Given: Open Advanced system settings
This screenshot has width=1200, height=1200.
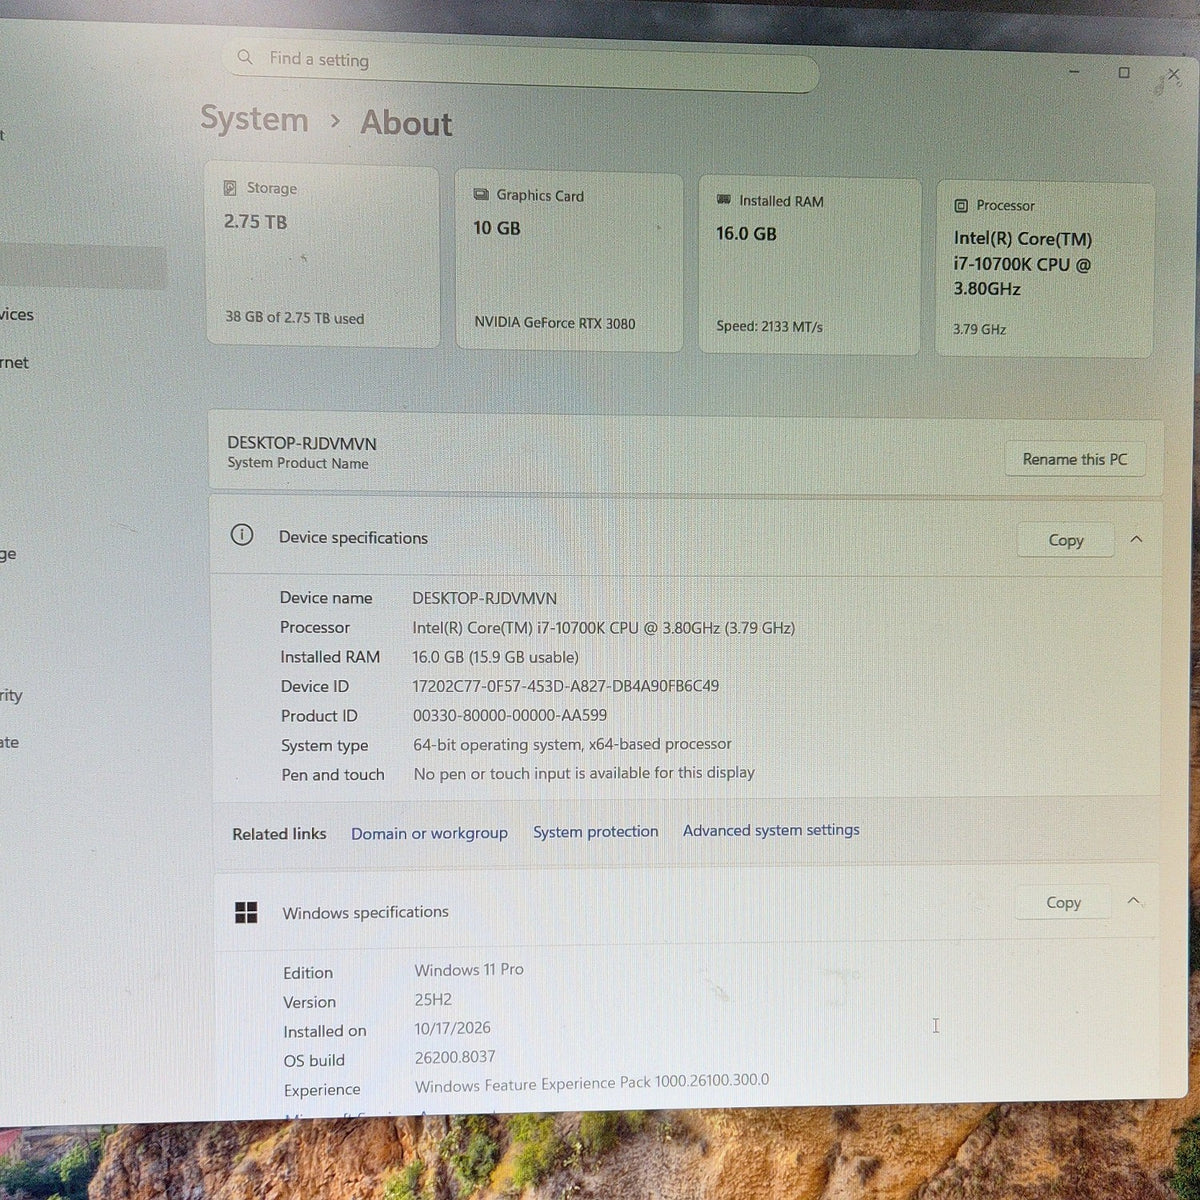Looking at the screenshot, I should pos(771,830).
